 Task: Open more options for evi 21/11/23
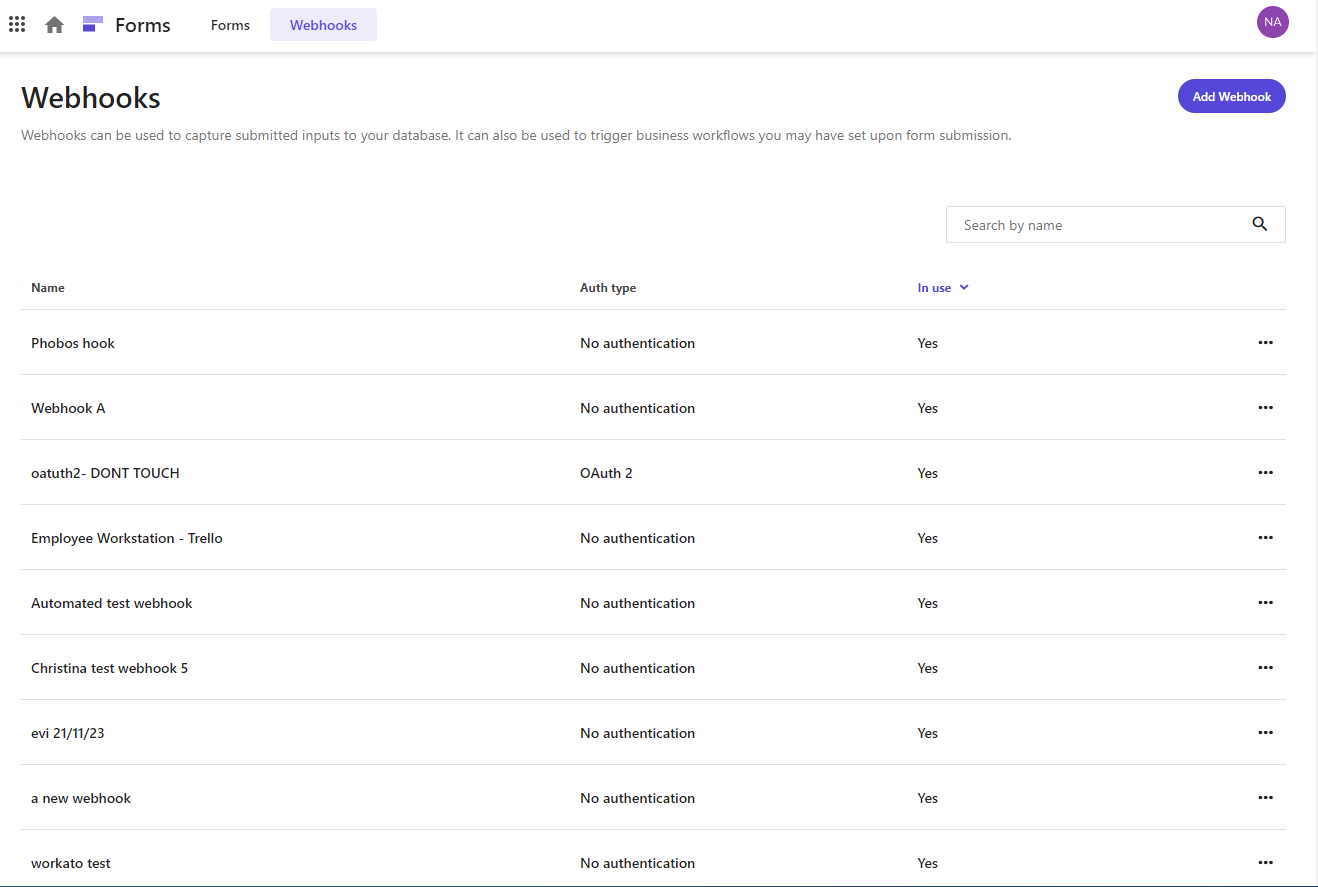point(1265,733)
